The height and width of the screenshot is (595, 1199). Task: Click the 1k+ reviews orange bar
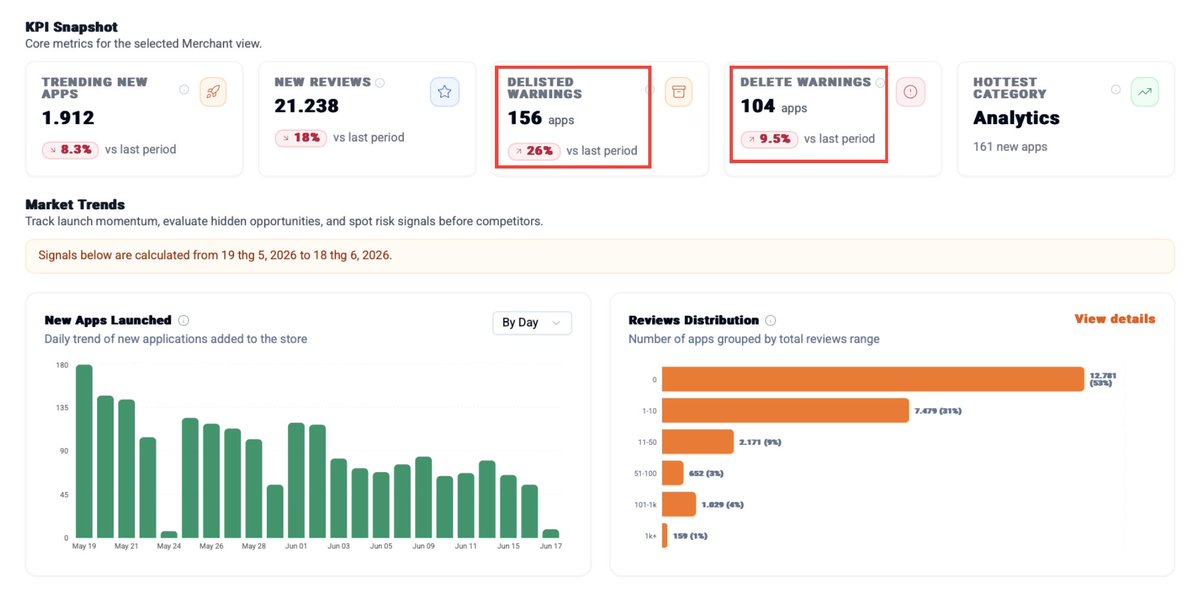tap(664, 535)
